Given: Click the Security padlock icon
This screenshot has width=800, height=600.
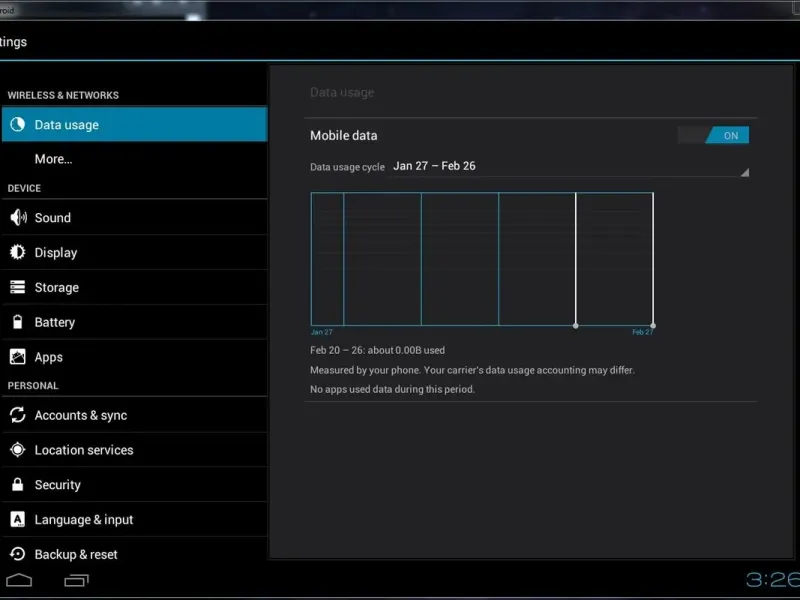Looking at the screenshot, I should [x=17, y=484].
